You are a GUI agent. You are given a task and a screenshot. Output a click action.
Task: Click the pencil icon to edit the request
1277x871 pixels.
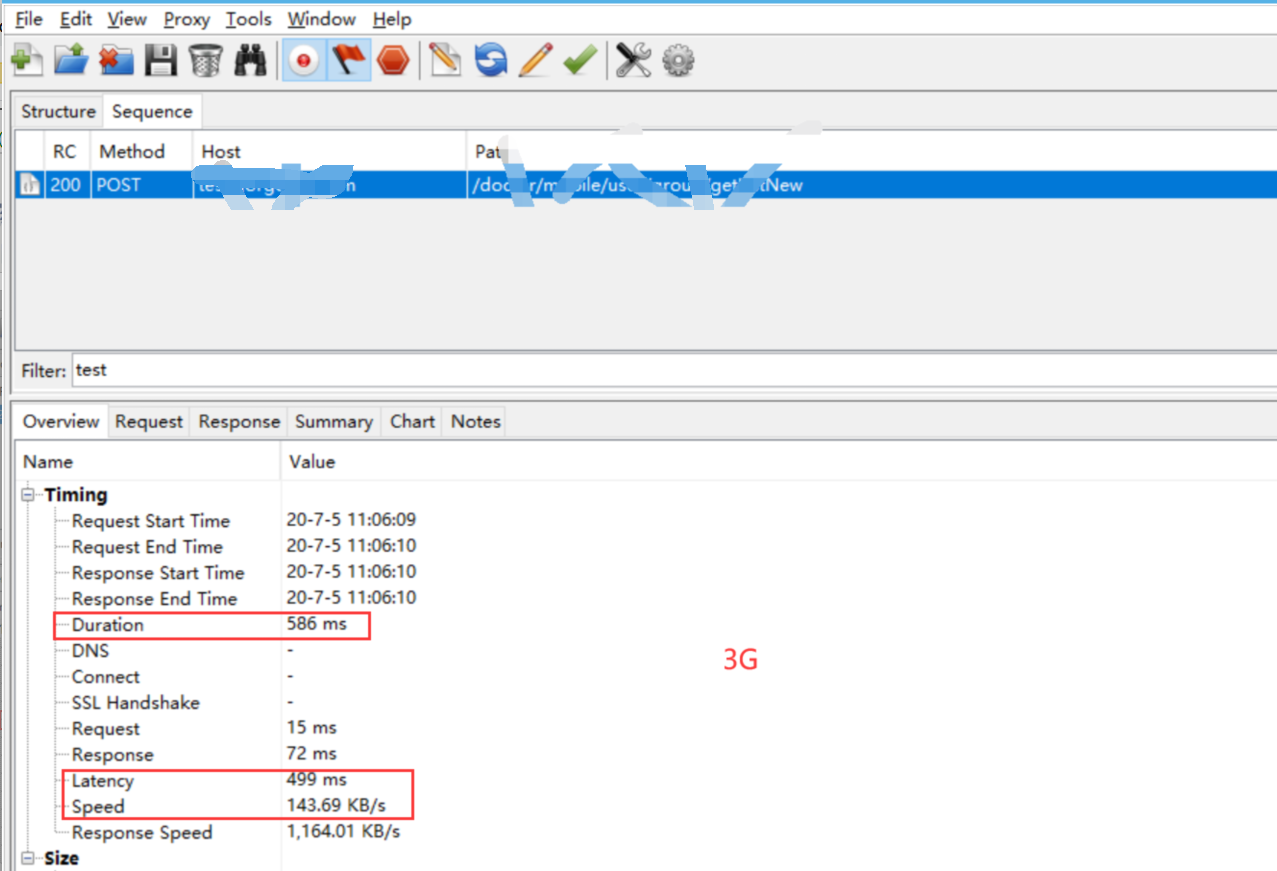tap(535, 62)
